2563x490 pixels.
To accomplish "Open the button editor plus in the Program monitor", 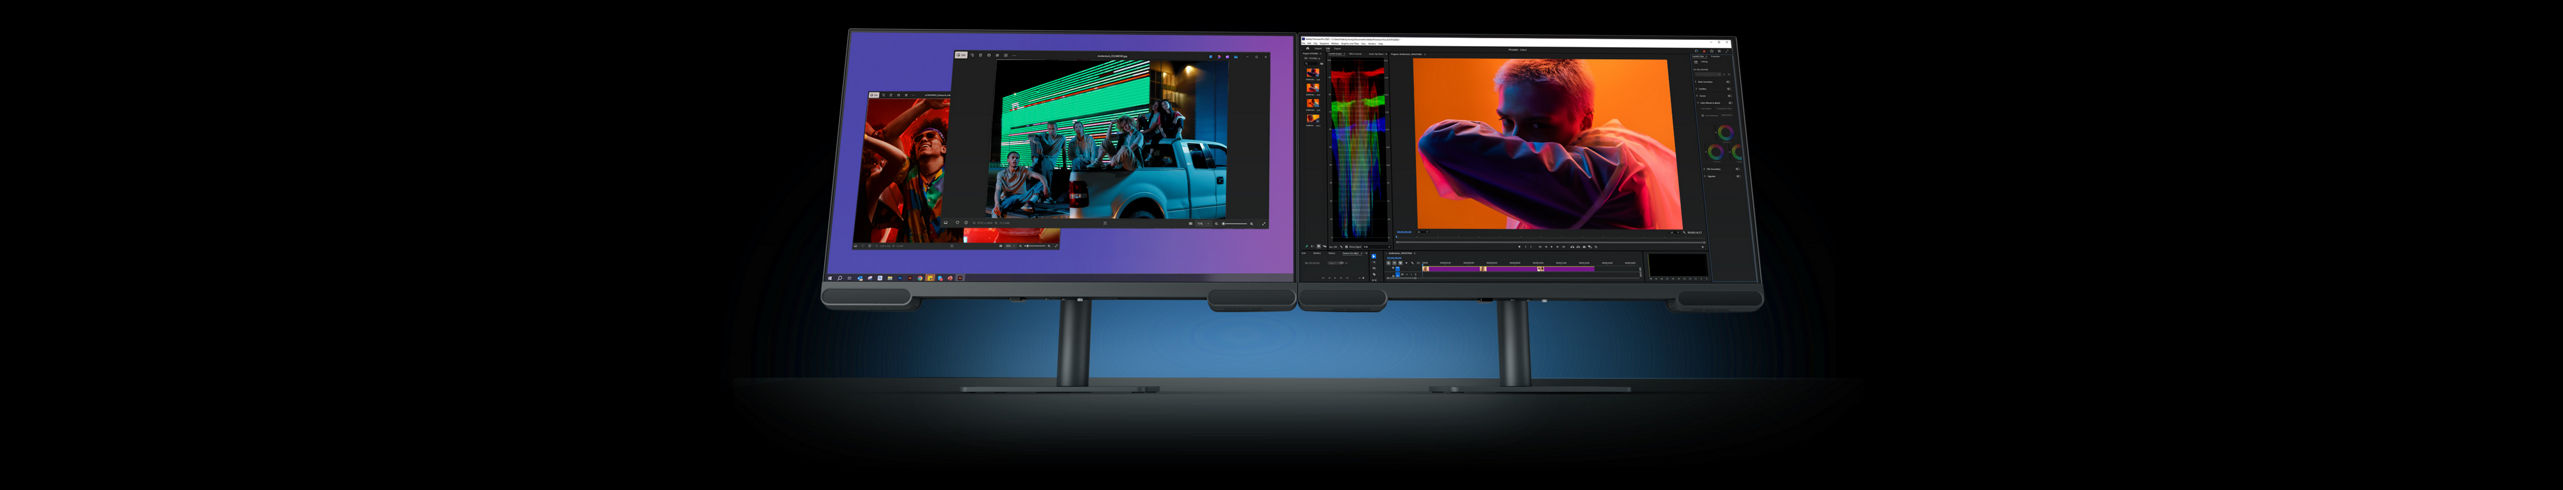I will click(x=1703, y=247).
